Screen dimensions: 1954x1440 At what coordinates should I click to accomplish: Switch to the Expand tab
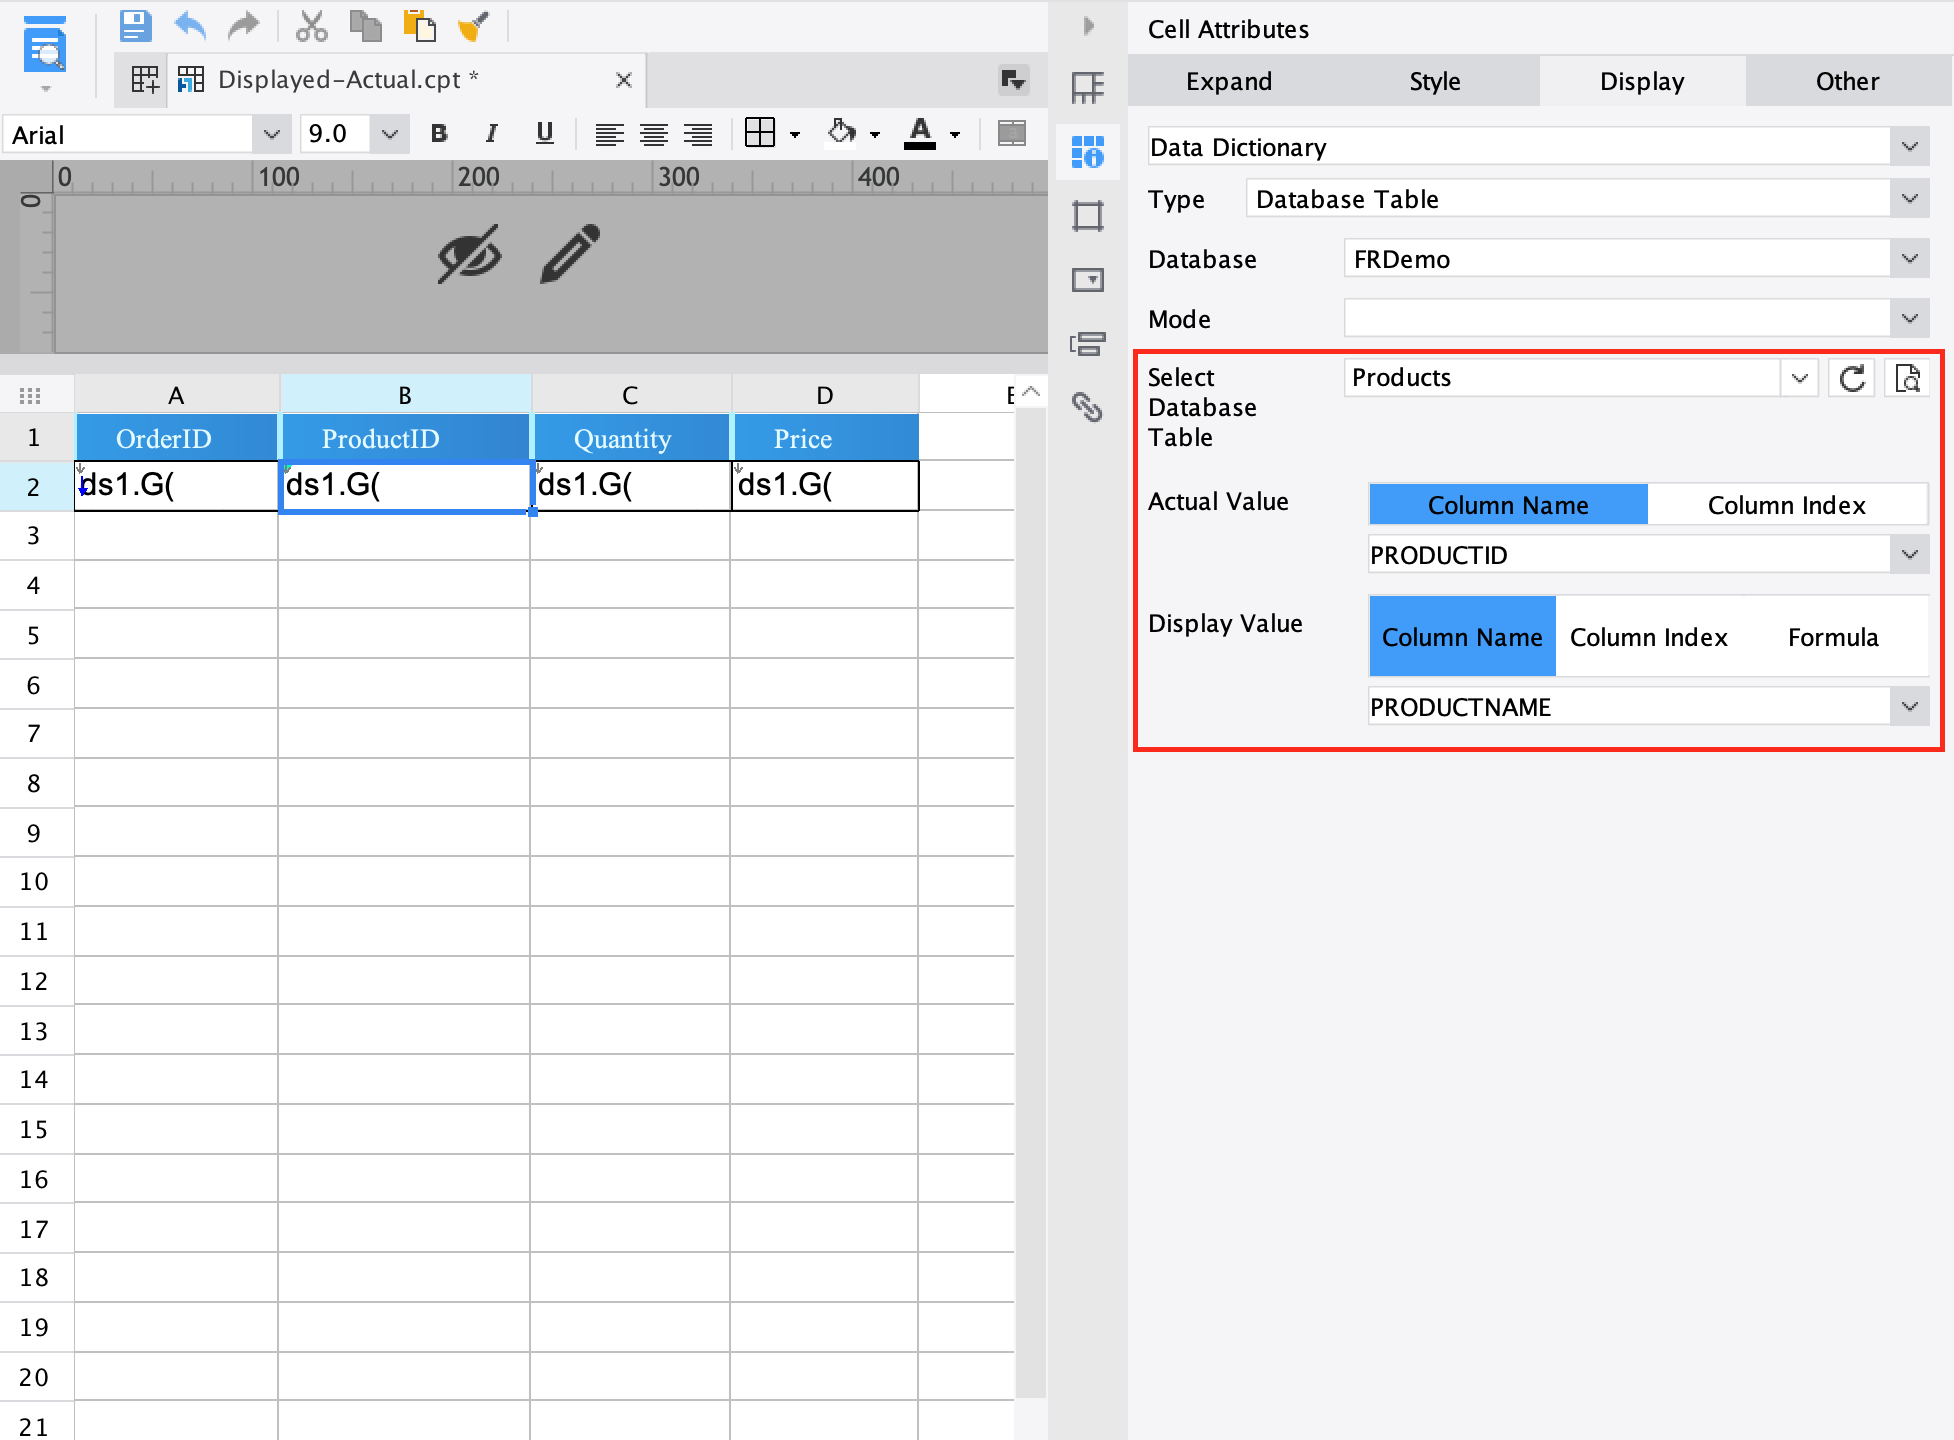tap(1229, 81)
